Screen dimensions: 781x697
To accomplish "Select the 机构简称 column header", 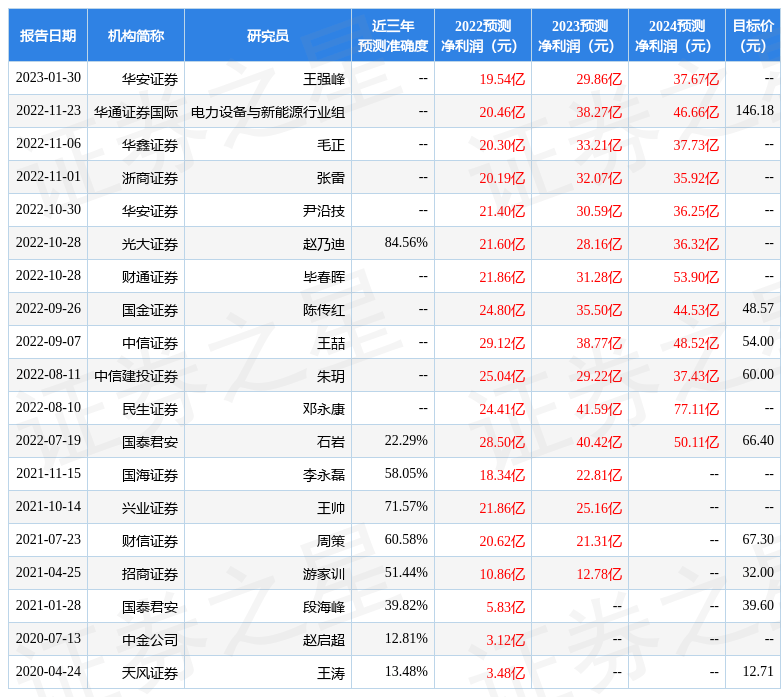I will point(135,36).
